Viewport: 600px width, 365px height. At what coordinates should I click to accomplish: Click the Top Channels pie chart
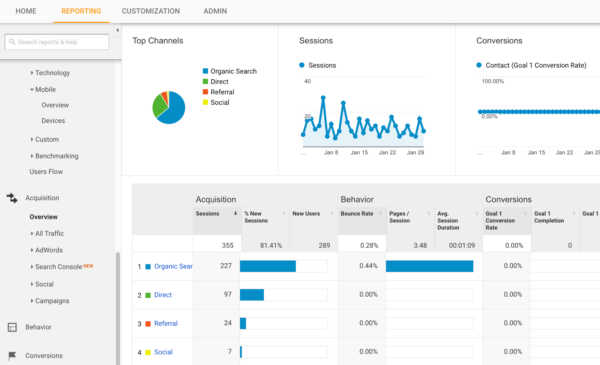pos(169,108)
